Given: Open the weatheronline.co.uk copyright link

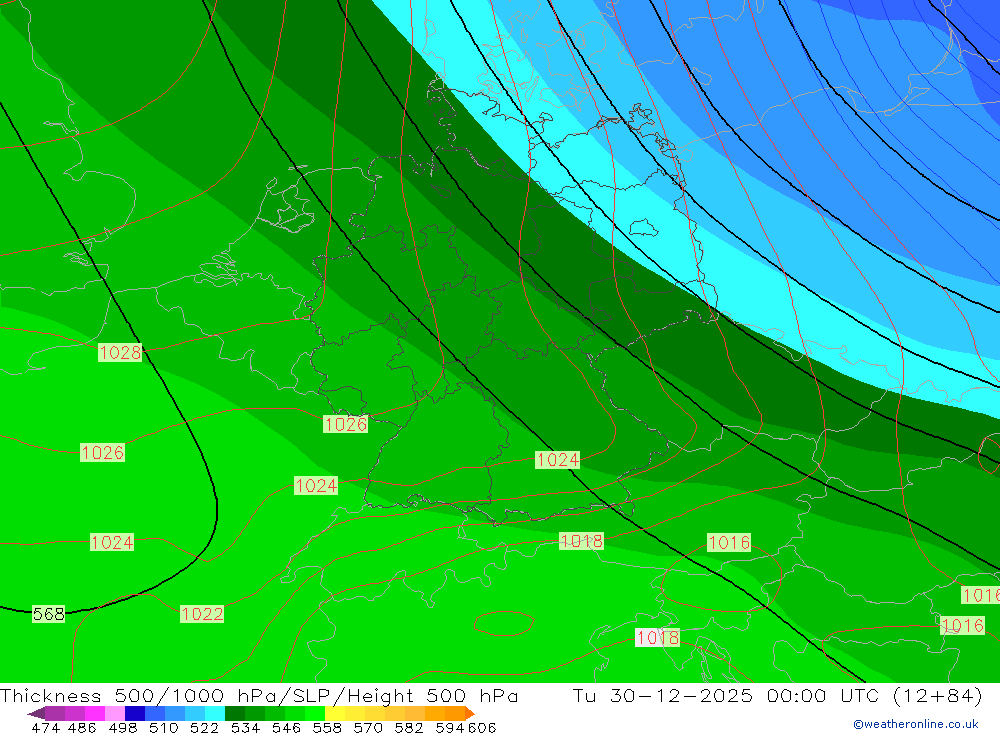Looking at the screenshot, I should click(916, 724).
